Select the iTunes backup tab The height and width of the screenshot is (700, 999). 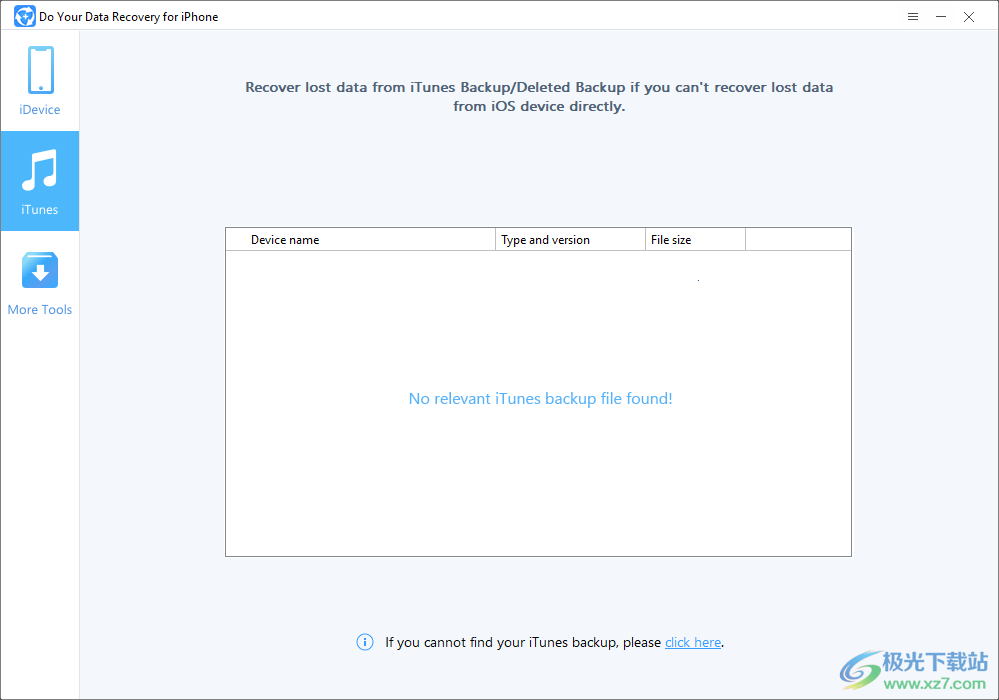(40, 181)
